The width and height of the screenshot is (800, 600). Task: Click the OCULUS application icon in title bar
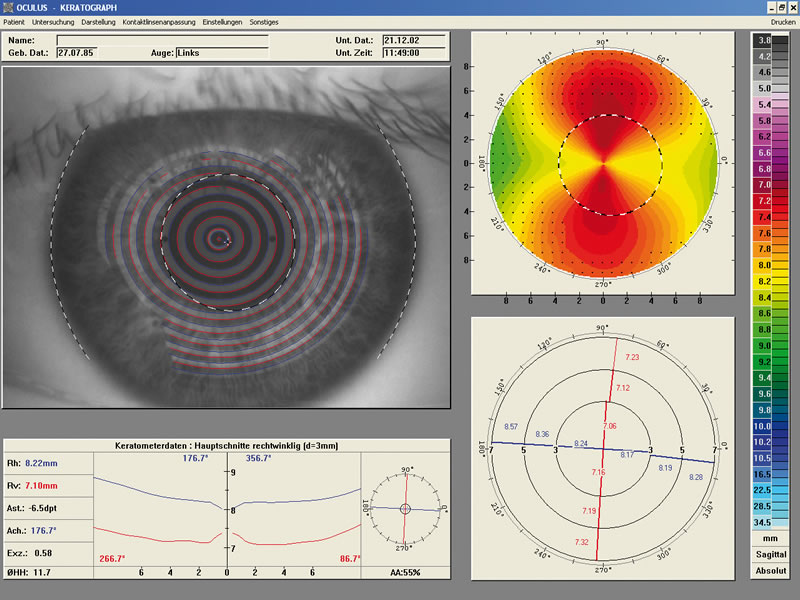(x=8, y=7)
